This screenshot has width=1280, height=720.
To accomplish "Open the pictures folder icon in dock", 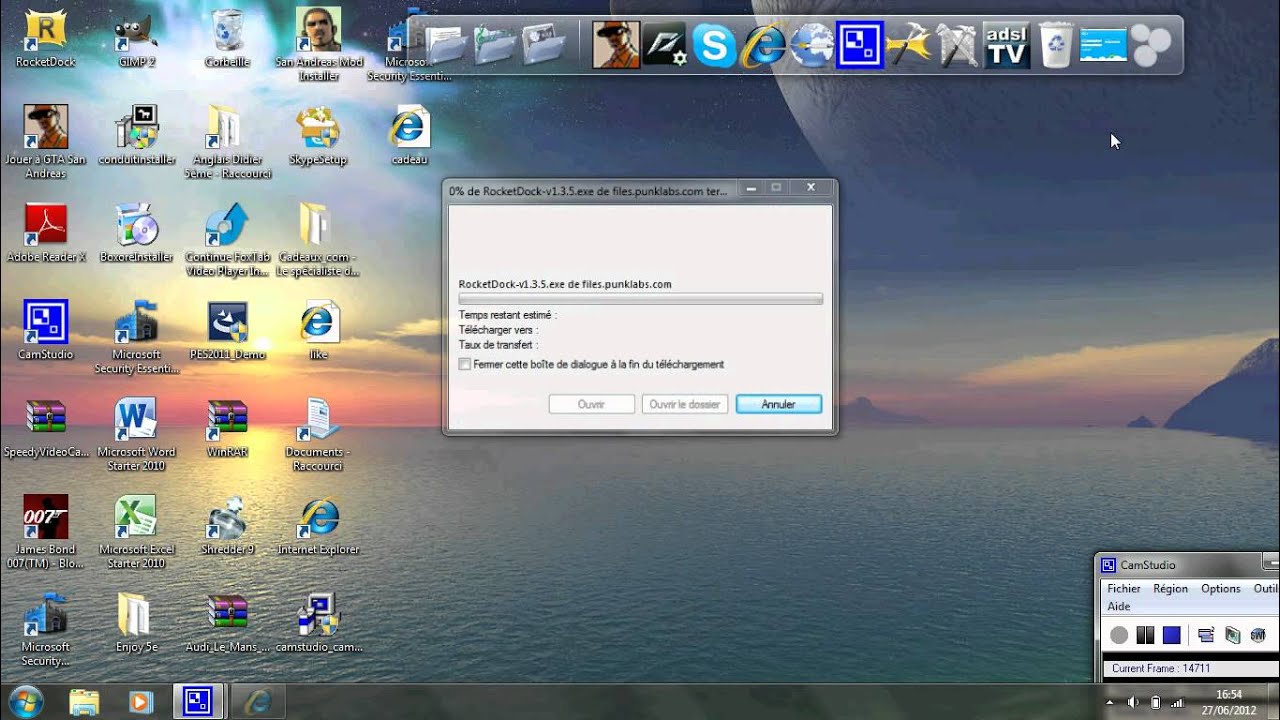I will tap(545, 46).
